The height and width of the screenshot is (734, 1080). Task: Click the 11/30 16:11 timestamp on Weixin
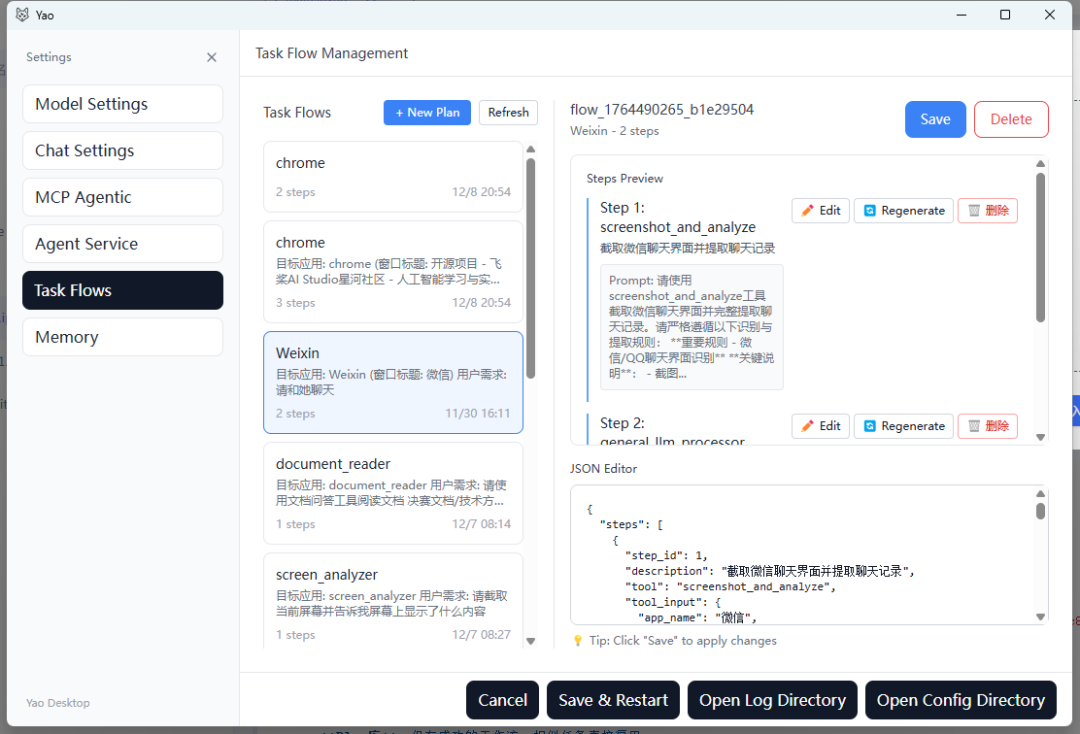click(477, 413)
